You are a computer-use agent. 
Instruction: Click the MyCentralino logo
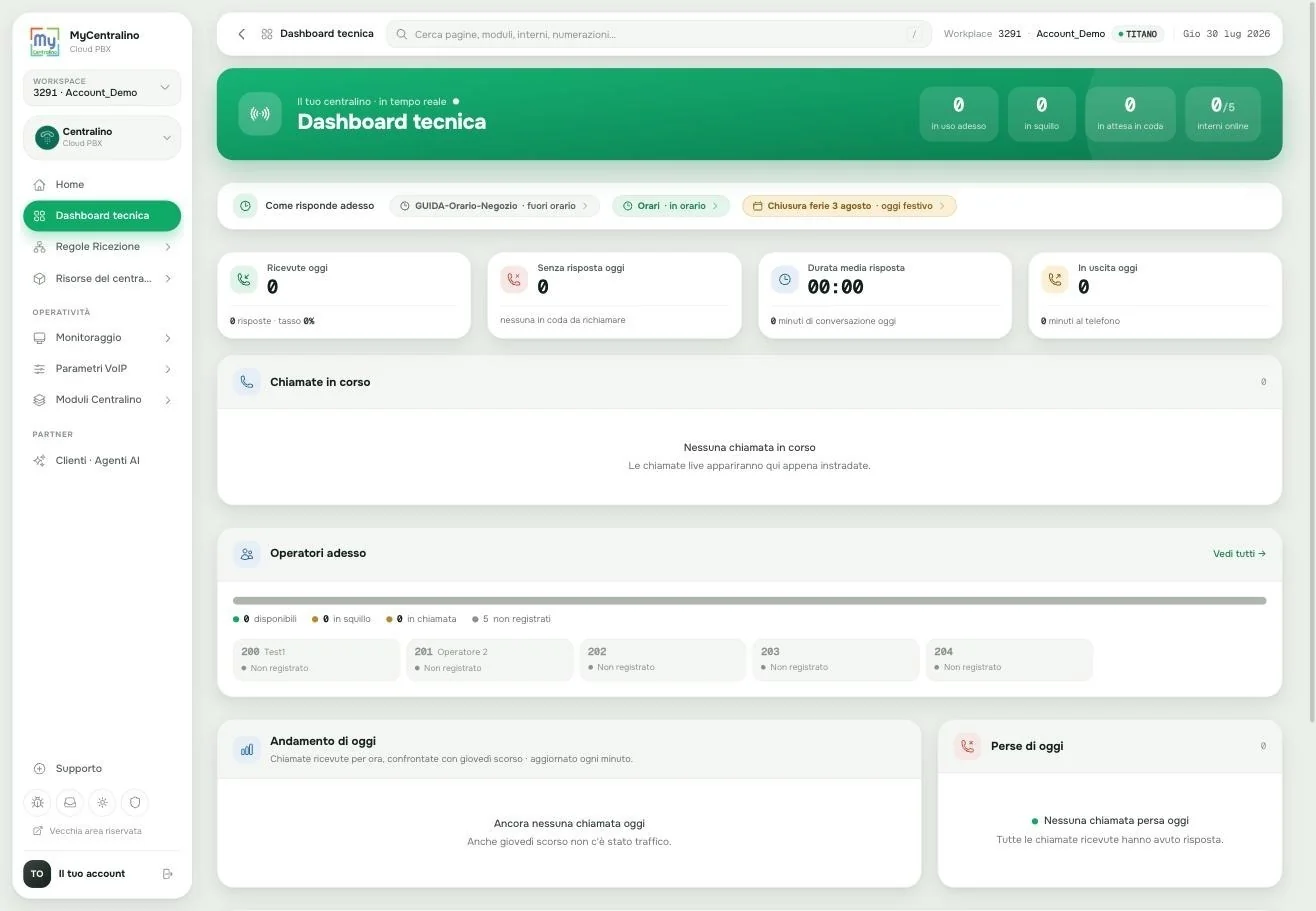45,41
